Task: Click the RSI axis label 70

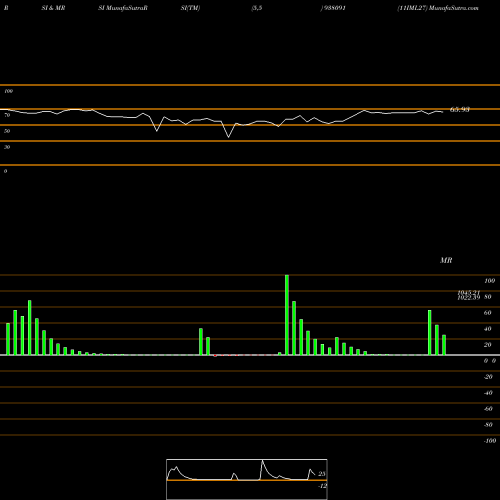Action: (7, 115)
